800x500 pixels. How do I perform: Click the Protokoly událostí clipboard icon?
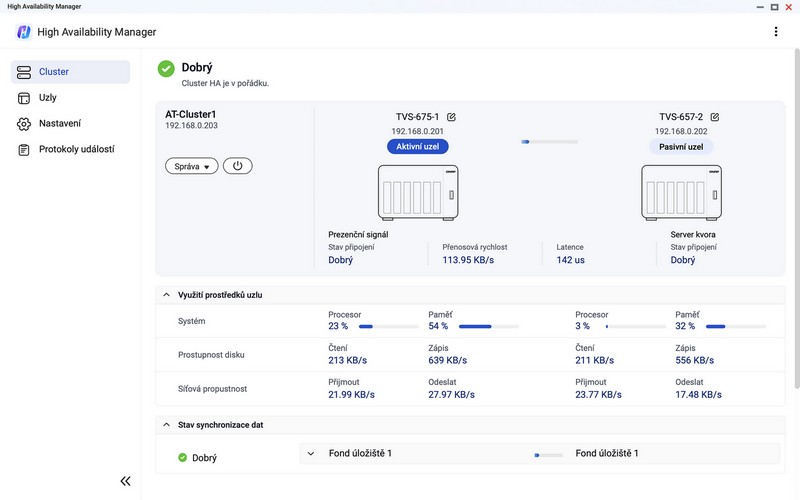pos(23,150)
